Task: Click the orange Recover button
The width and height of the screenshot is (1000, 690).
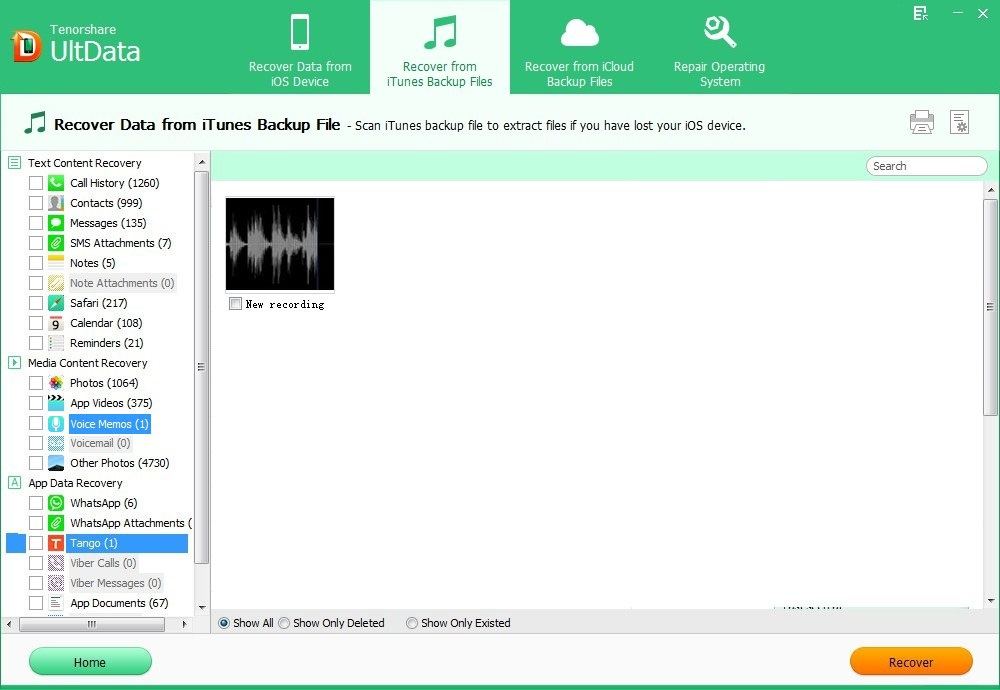Action: (x=910, y=661)
